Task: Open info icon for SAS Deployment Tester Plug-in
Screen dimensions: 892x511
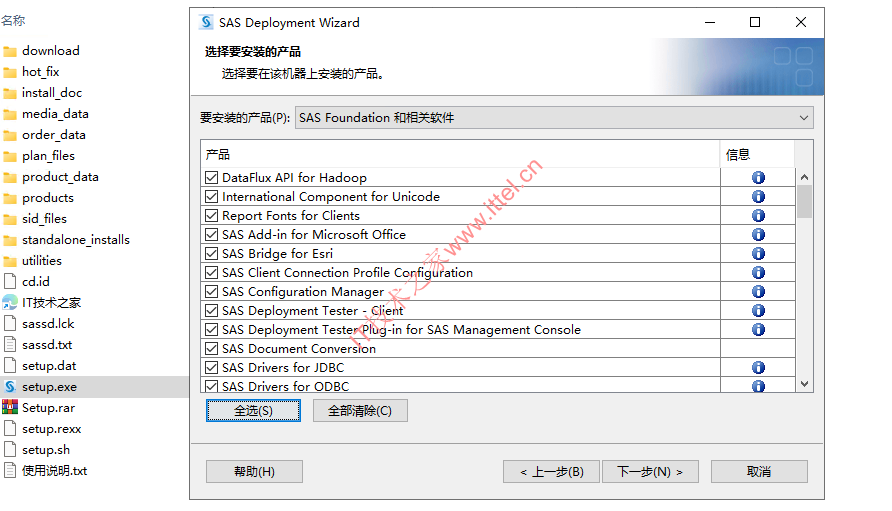Action: (x=758, y=329)
